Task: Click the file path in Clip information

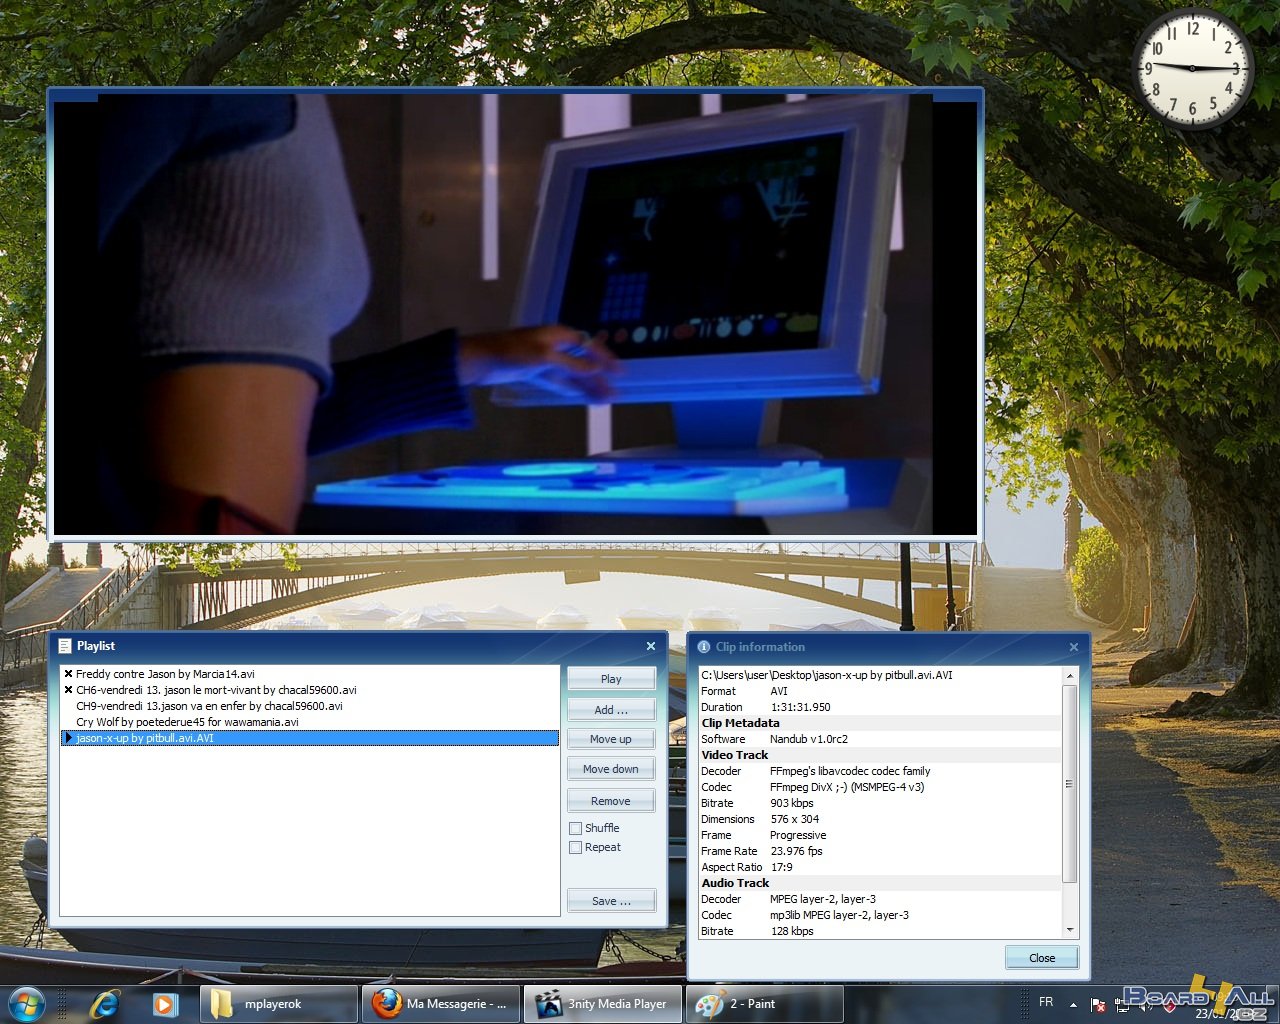Action: pyautogui.click(x=827, y=675)
